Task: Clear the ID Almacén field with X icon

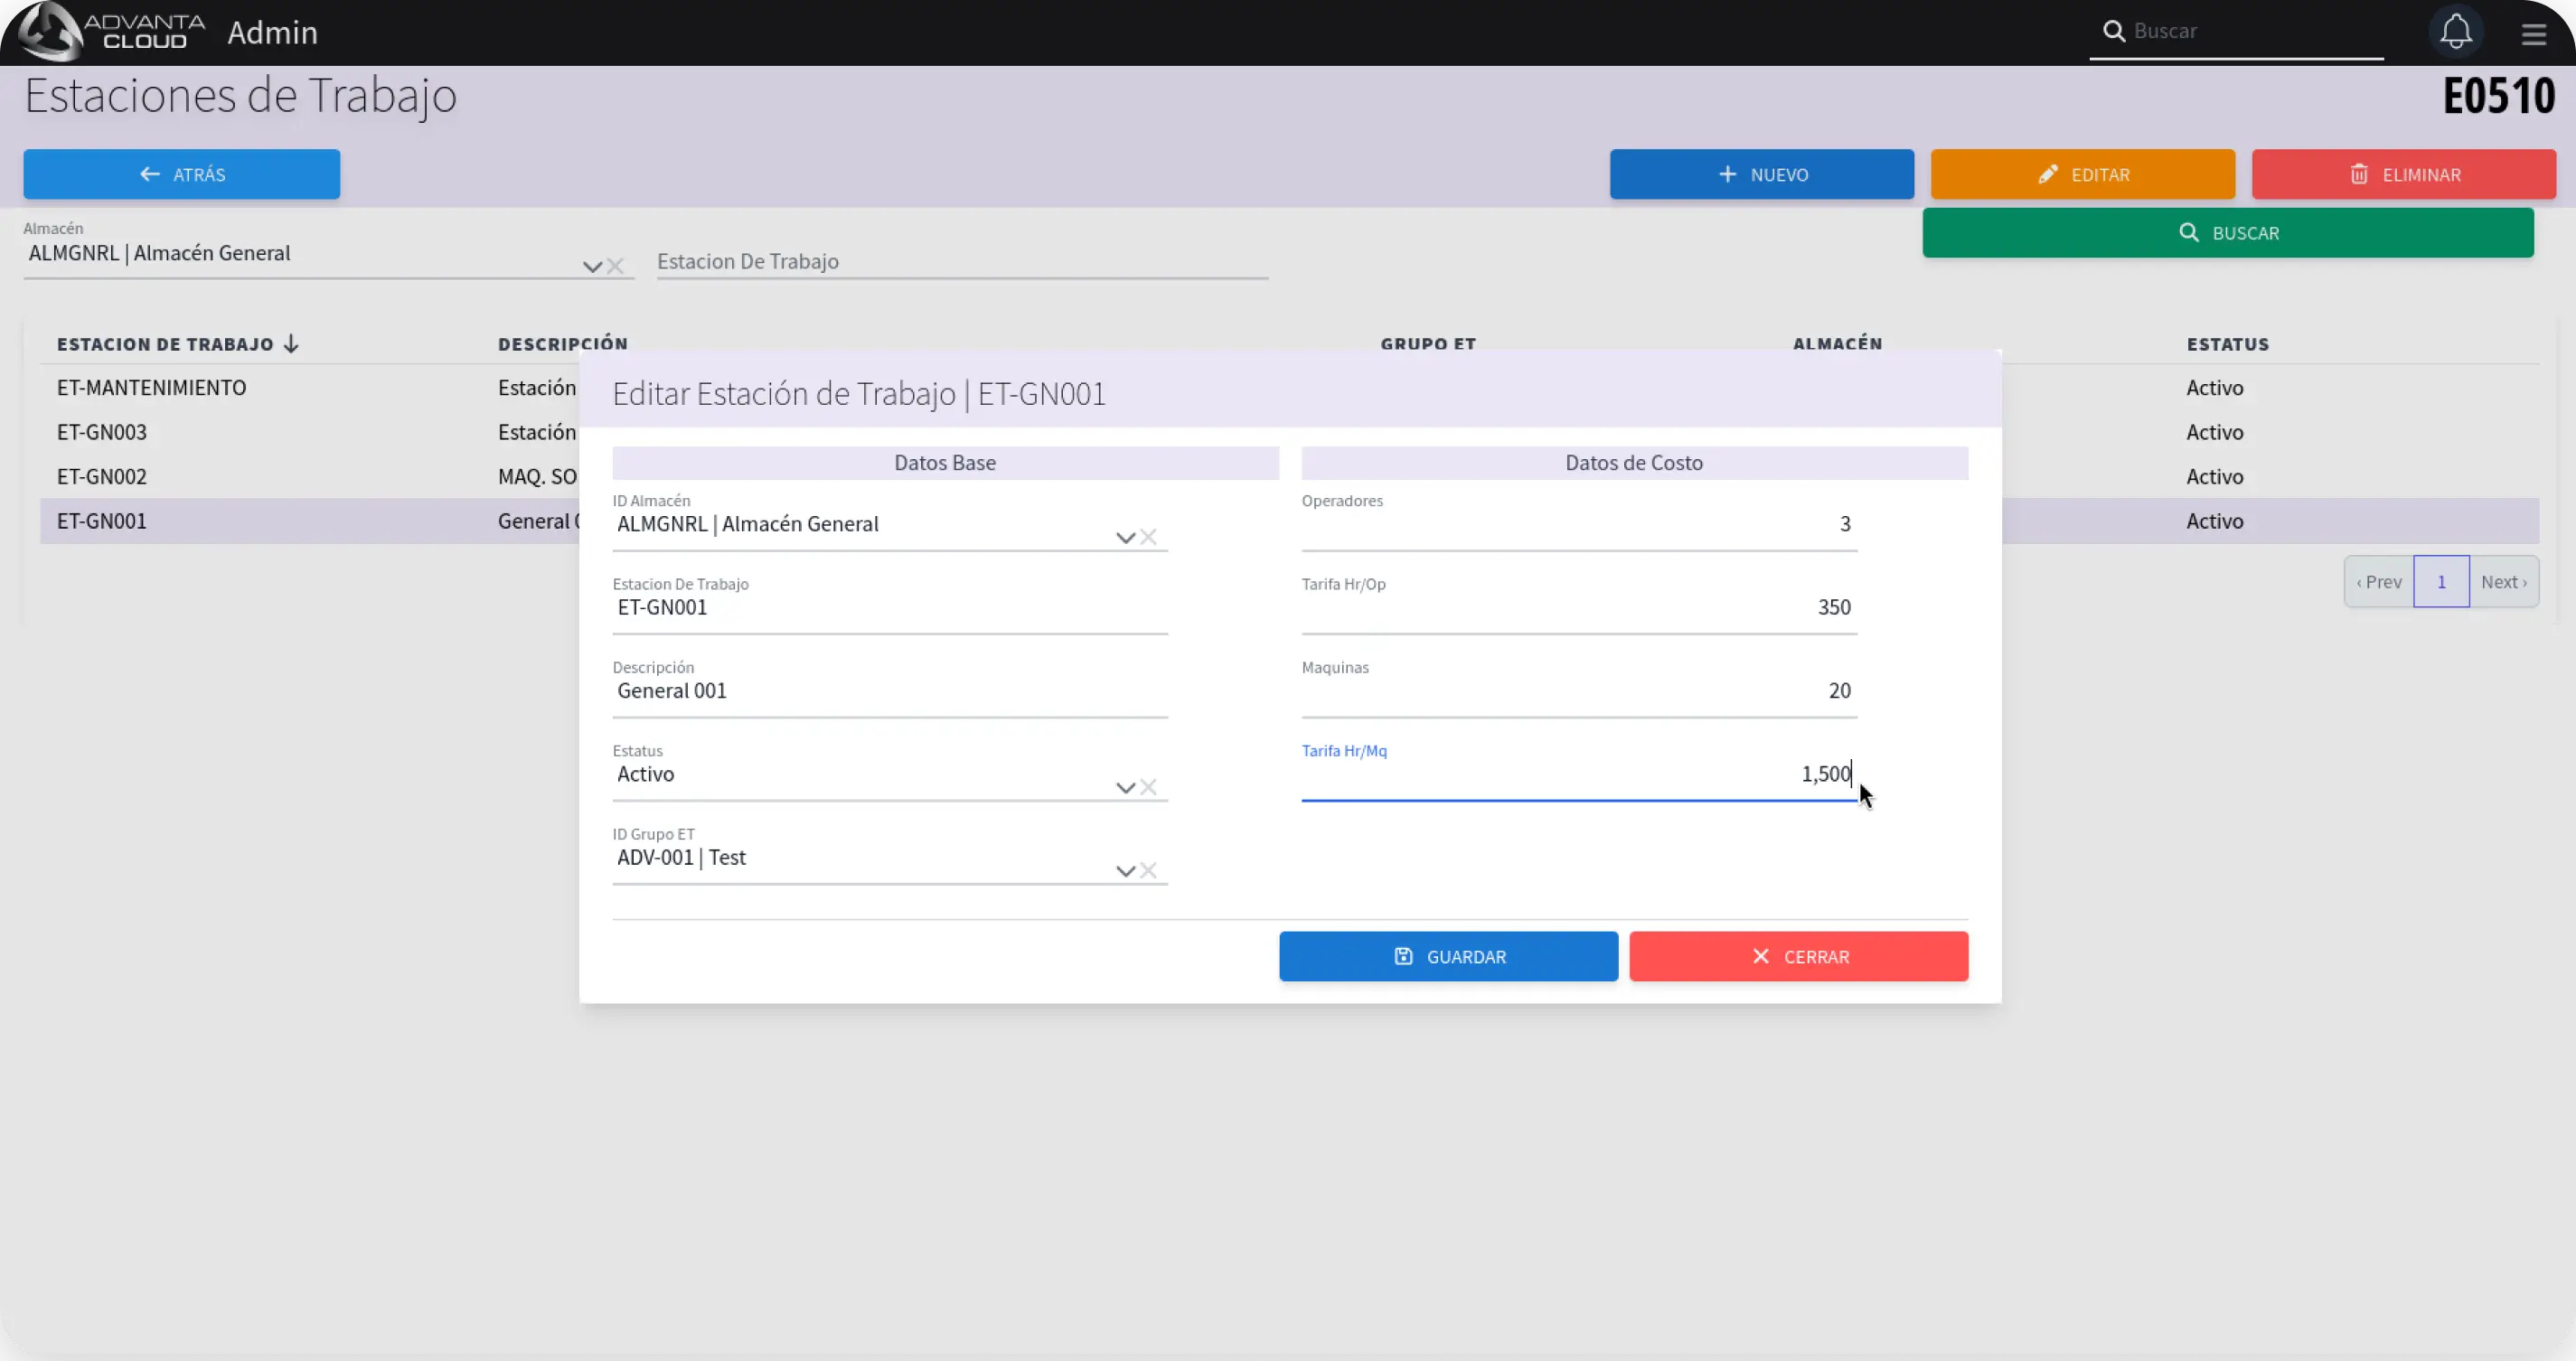Action: [x=1149, y=537]
